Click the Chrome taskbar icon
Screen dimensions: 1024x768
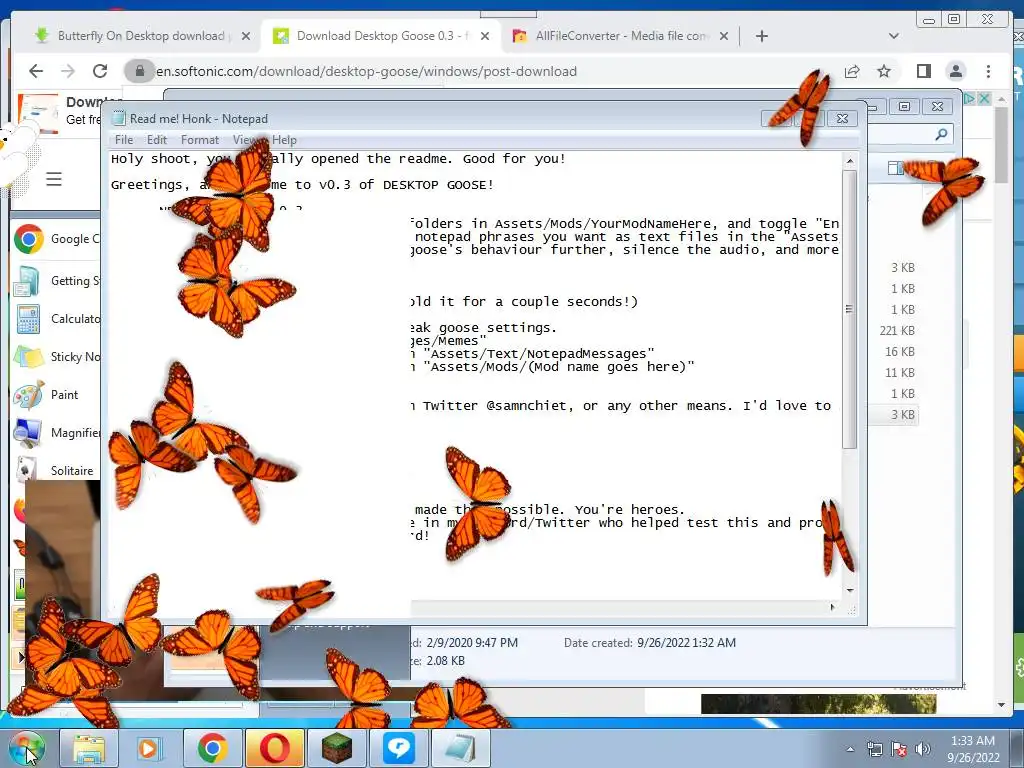pyautogui.click(x=212, y=748)
